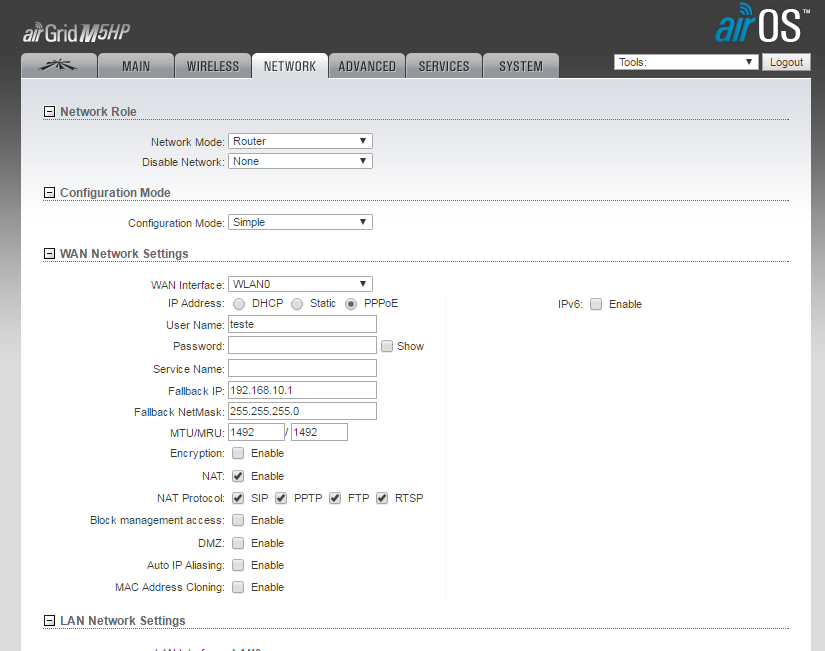The height and width of the screenshot is (651, 825).
Task: Open the Tools dropdown
Action: pyautogui.click(x=686, y=62)
